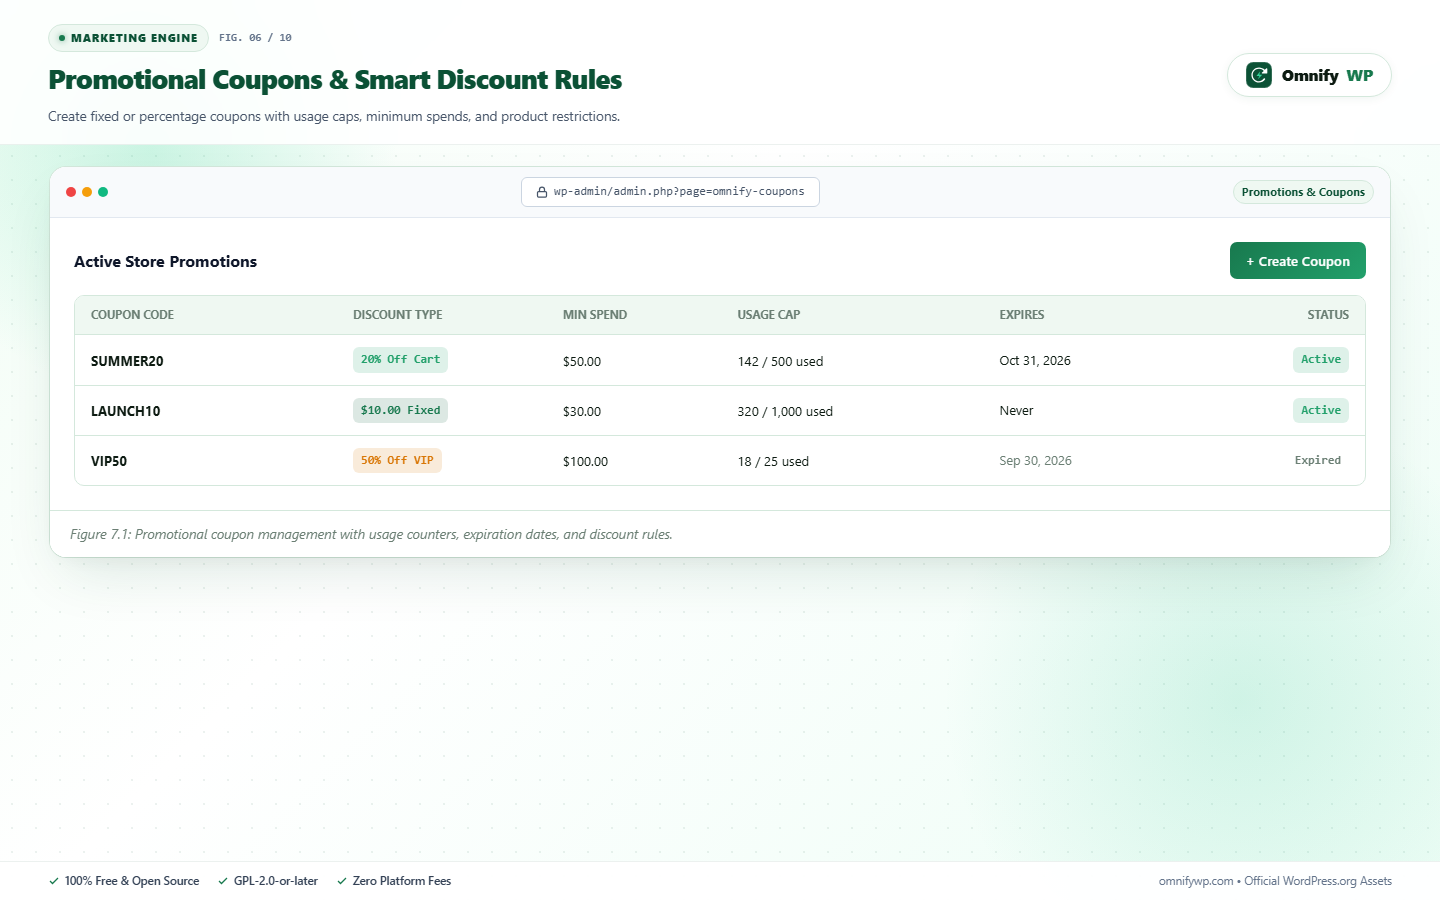Click the Sep 30, 2026 expiry date
The width and height of the screenshot is (1440, 900).
[1035, 461]
